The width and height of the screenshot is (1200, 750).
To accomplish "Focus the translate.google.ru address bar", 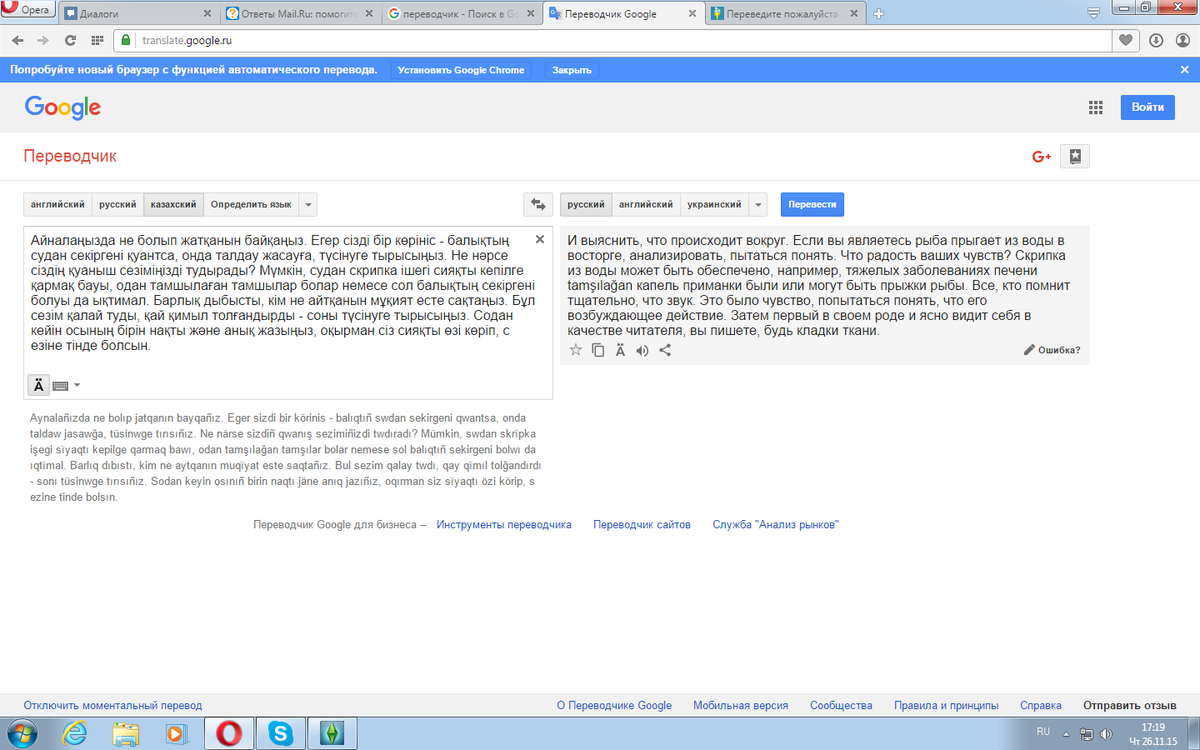I will click(x=612, y=40).
